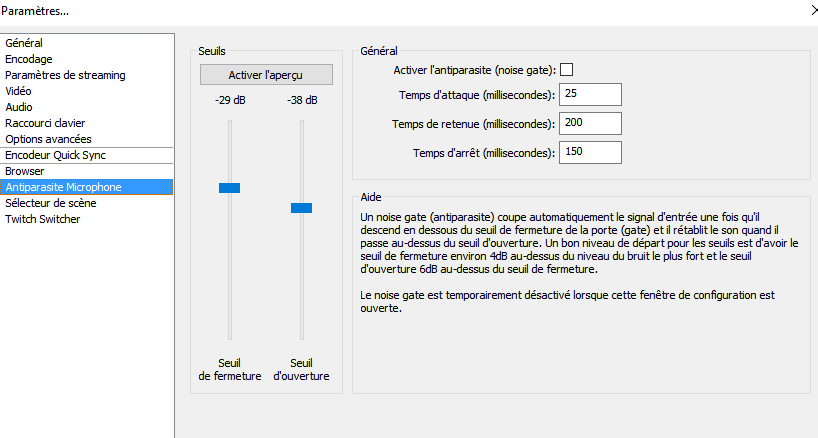The image size is (818, 438).
Task: Focus the Temps d'arrêt input field
Action: pos(590,152)
